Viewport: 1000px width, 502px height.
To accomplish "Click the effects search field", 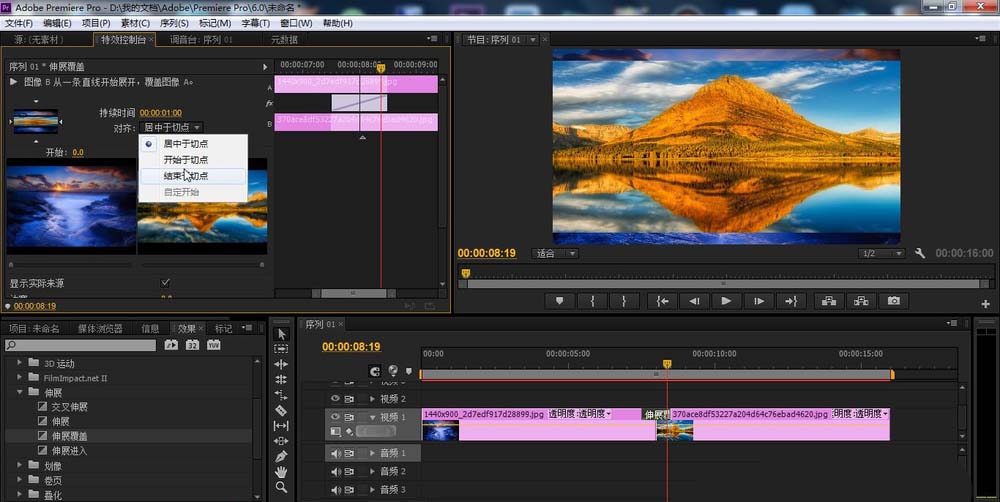I will (80, 345).
